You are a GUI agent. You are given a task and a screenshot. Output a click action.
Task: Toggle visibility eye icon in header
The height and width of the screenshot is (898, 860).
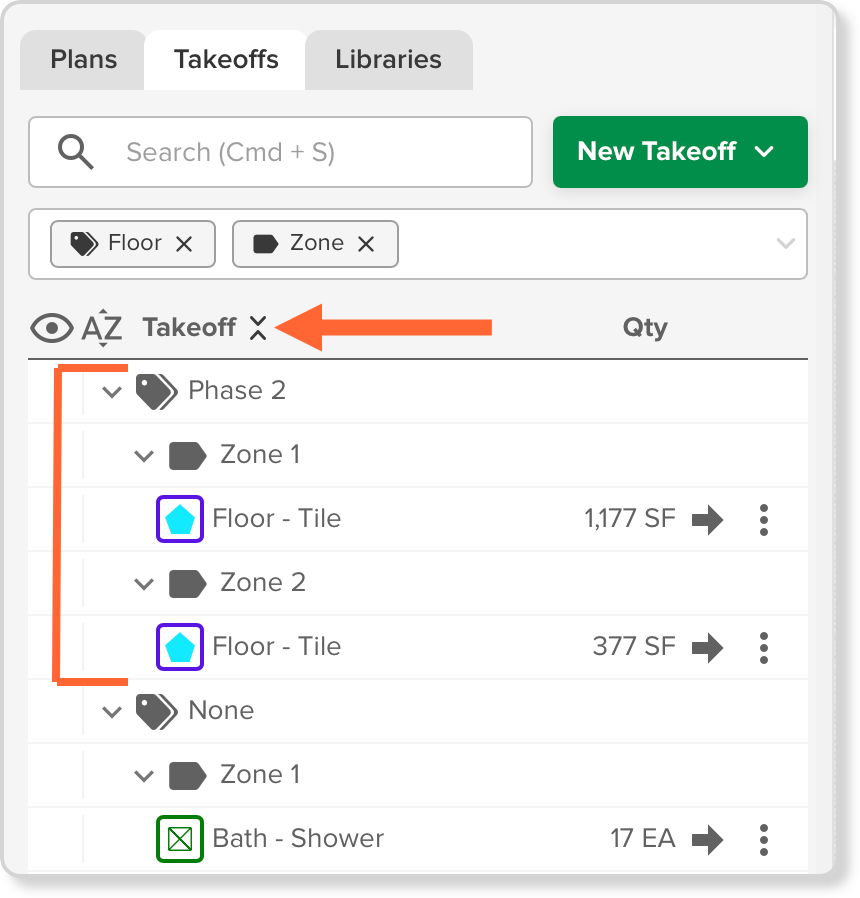pos(52,328)
